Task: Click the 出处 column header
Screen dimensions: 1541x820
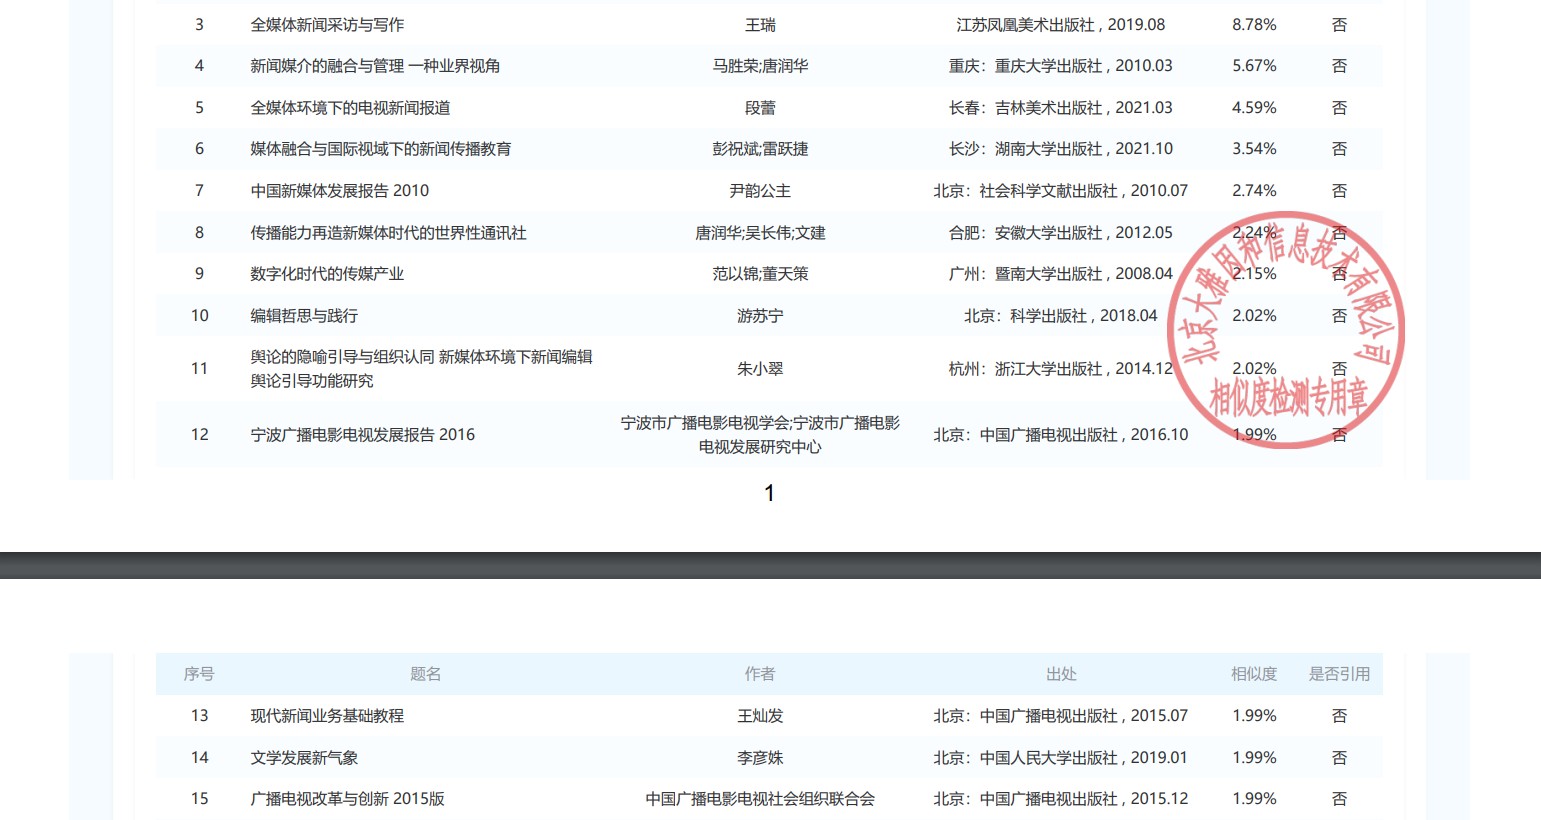Action: tap(1060, 674)
